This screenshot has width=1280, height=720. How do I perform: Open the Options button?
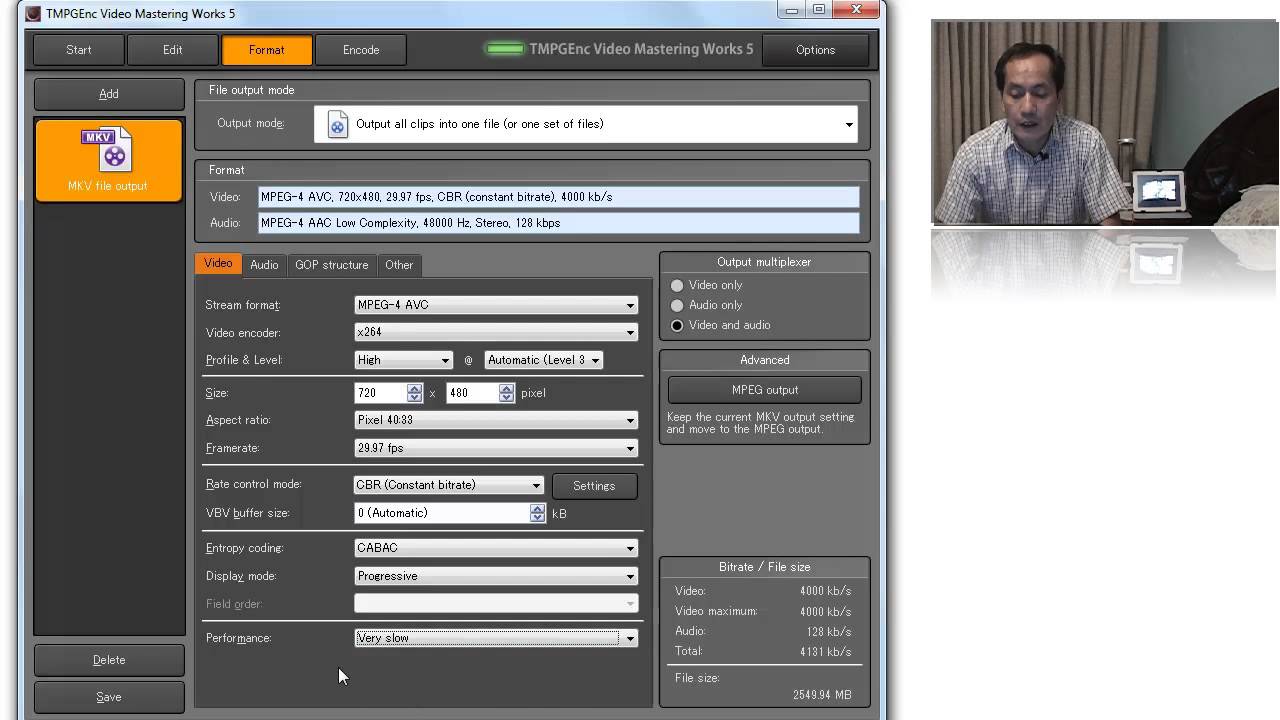point(815,50)
